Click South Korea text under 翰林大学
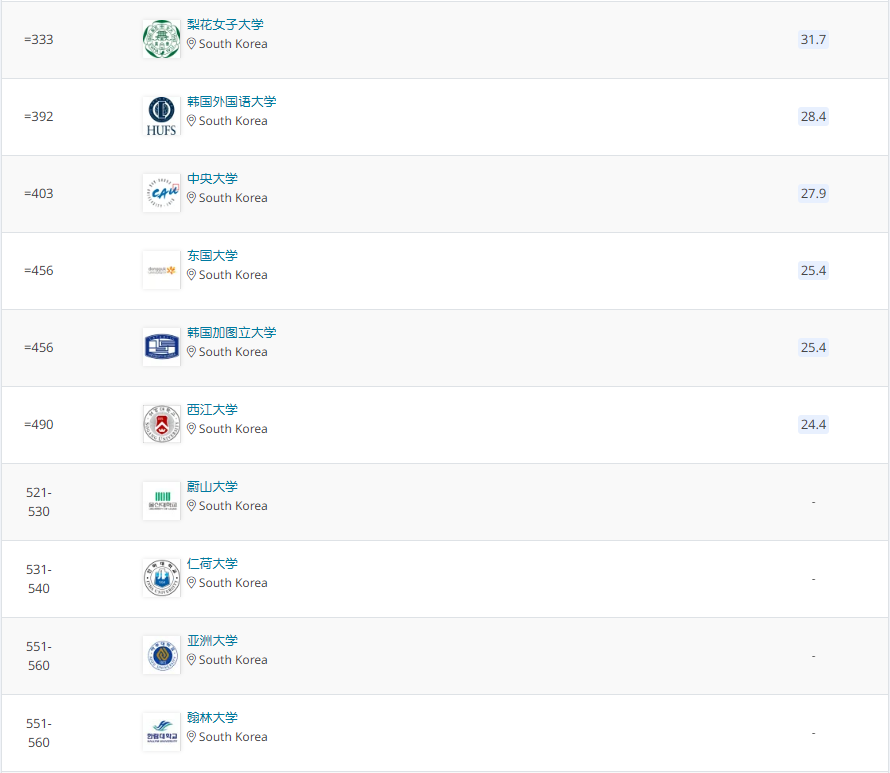 click(x=233, y=737)
